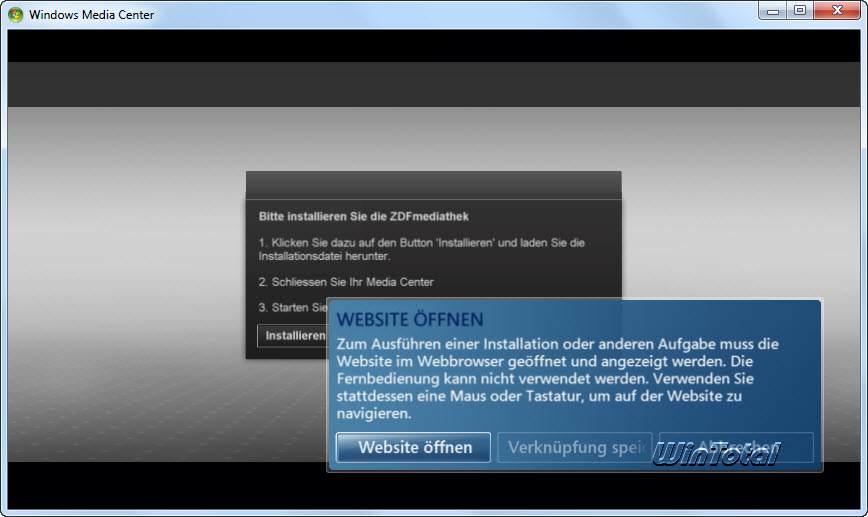Click the 'Installieren' button

tap(293, 335)
